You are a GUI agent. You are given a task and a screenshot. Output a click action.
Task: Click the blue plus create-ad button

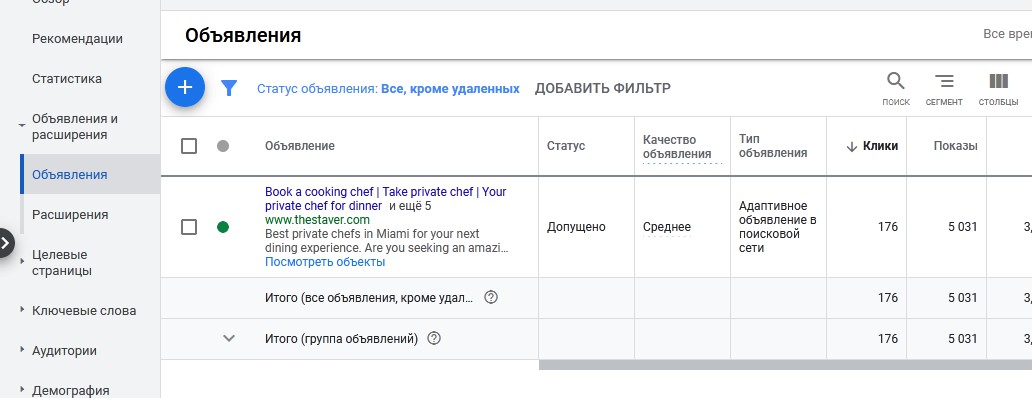185,87
